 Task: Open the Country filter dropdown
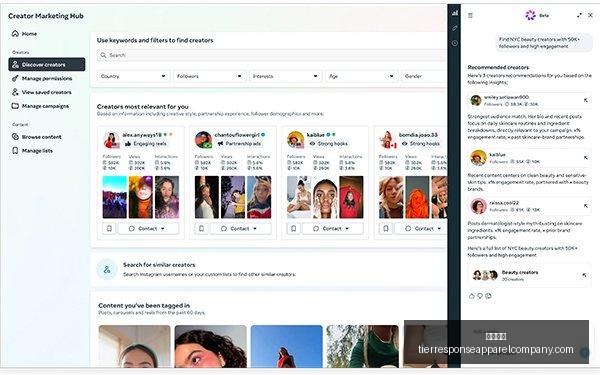point(133,76)
